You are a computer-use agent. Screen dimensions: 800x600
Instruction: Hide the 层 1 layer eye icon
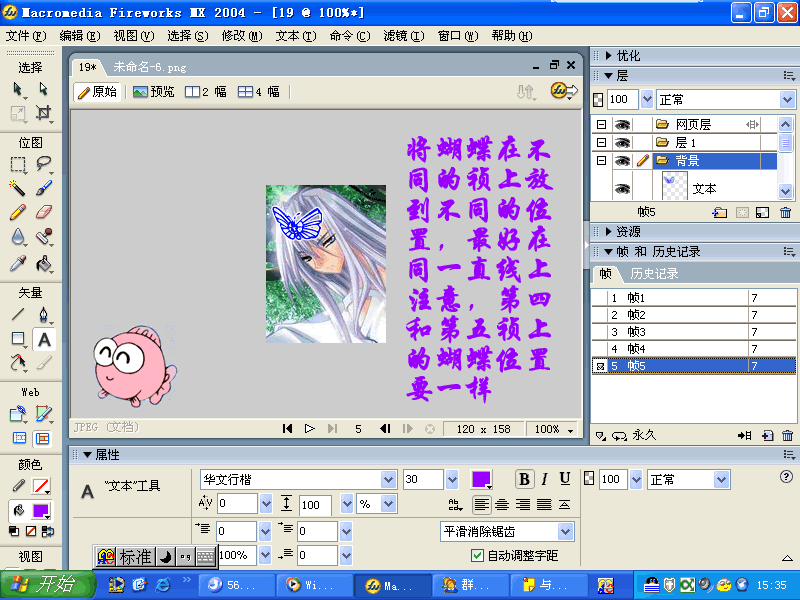coord(622,142)
